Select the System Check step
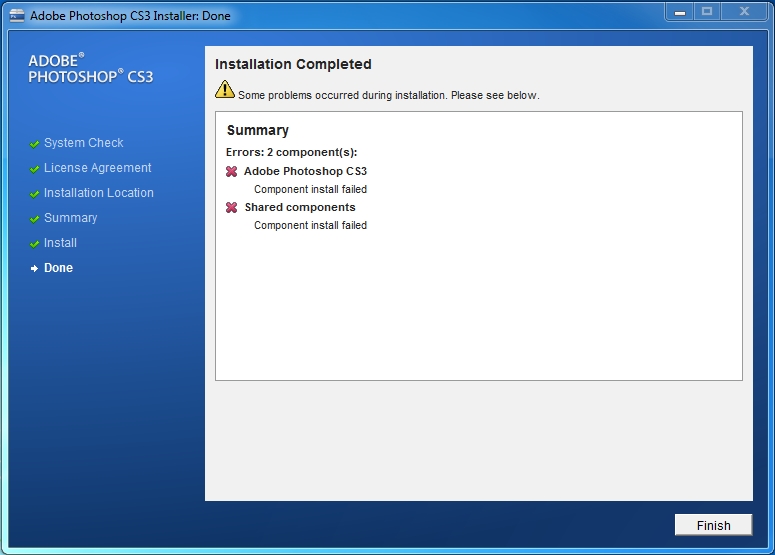Screen dimensions: 775x555 pos(84,143)
